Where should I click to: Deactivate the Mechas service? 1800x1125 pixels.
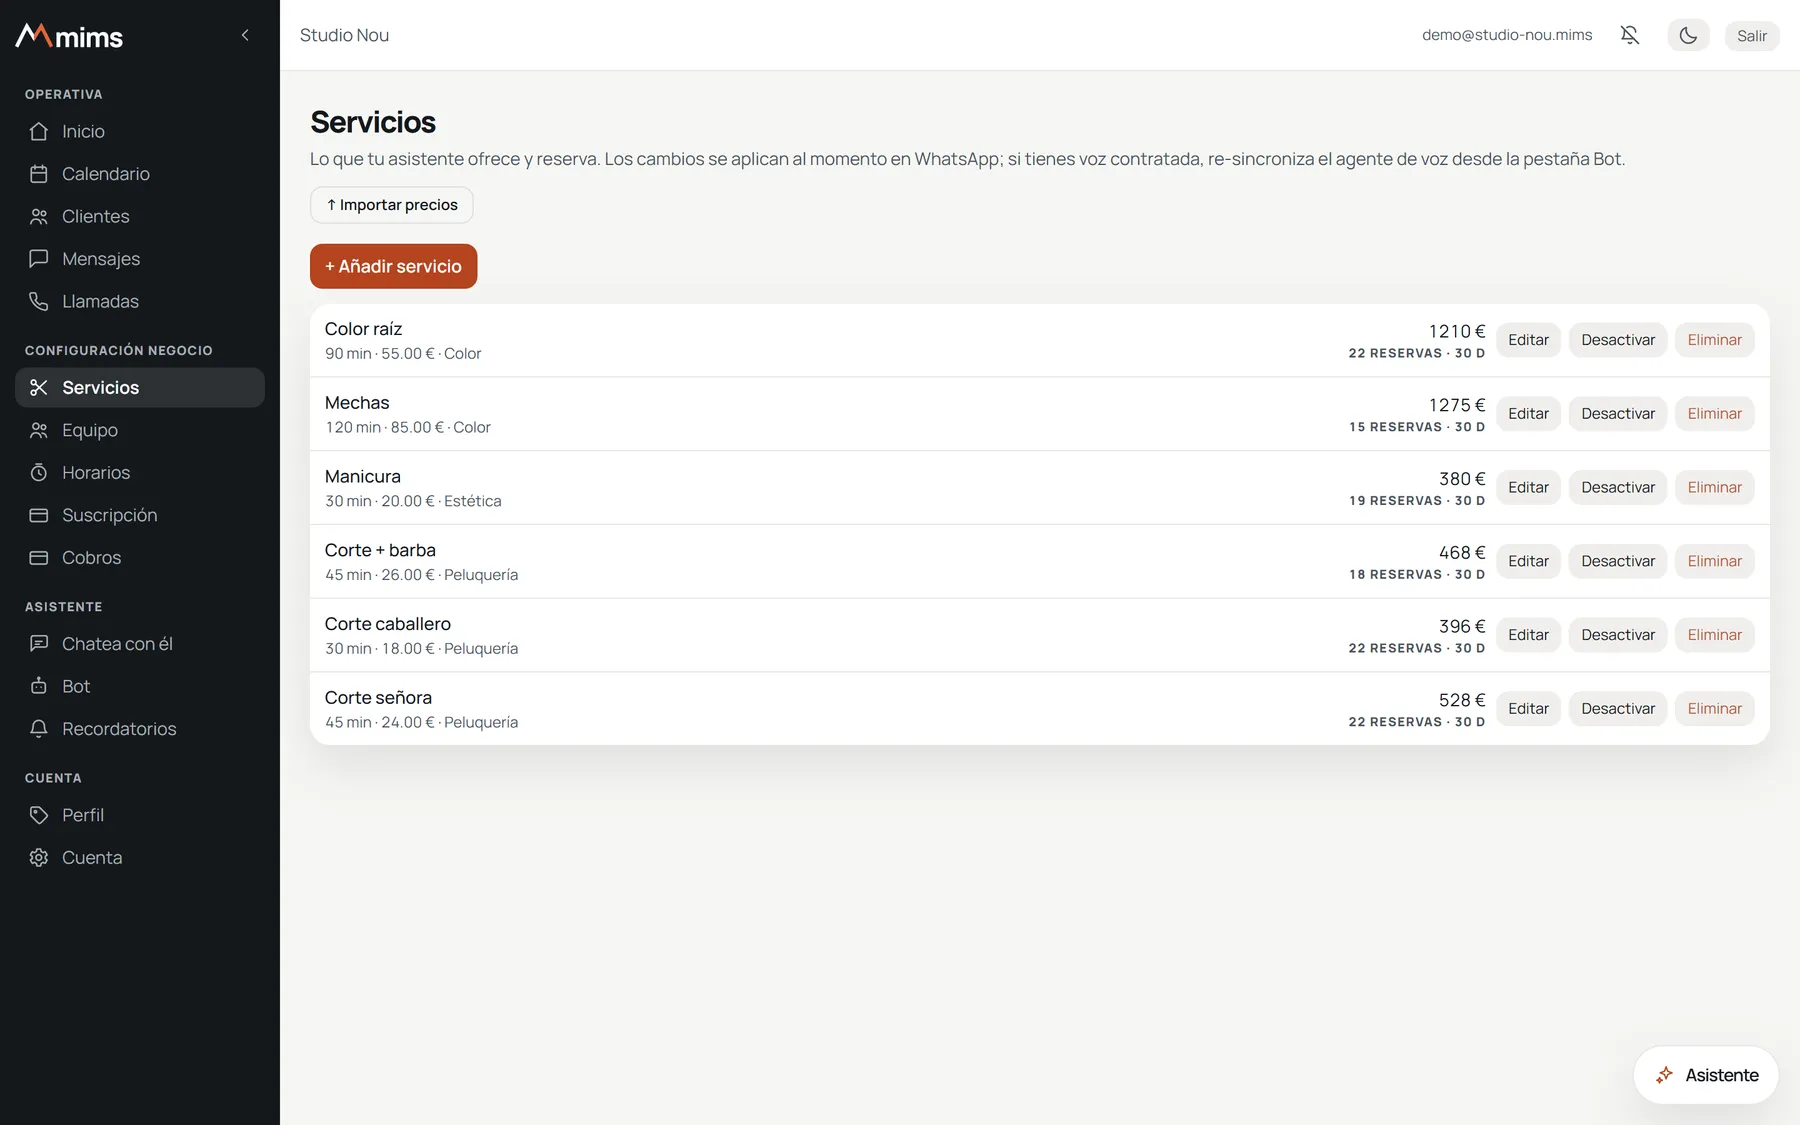(x=1618, y=414)
